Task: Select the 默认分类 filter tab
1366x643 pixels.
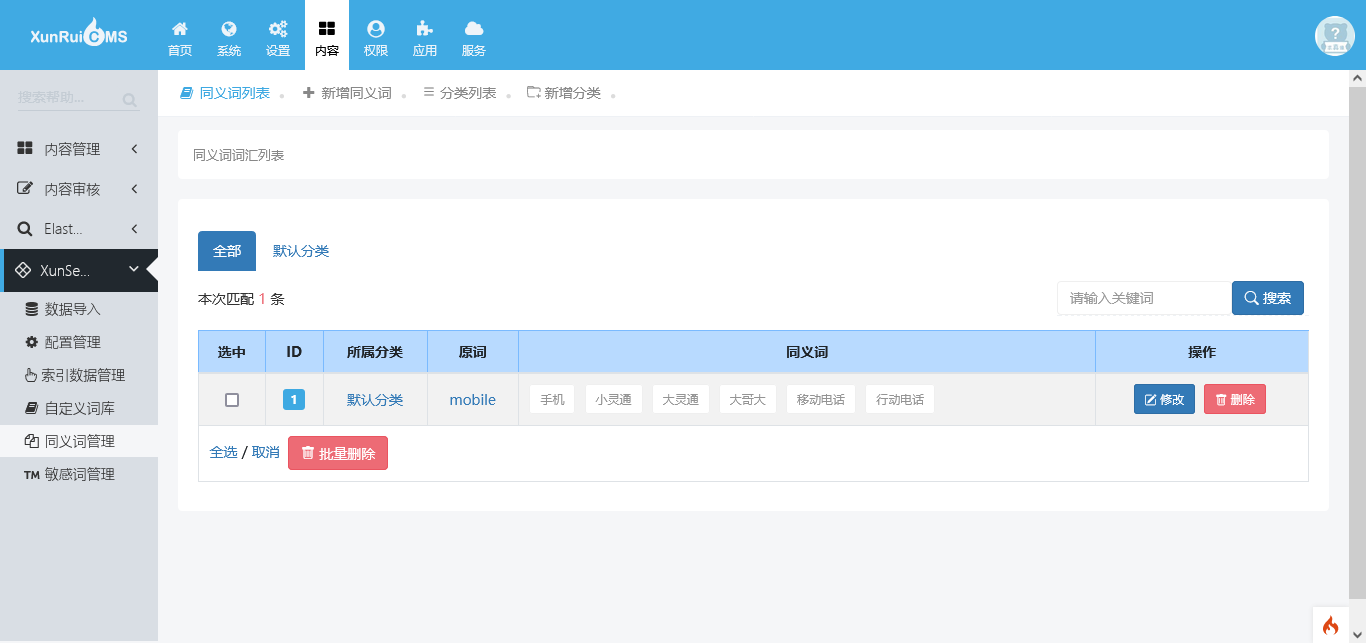Action: 301,251
